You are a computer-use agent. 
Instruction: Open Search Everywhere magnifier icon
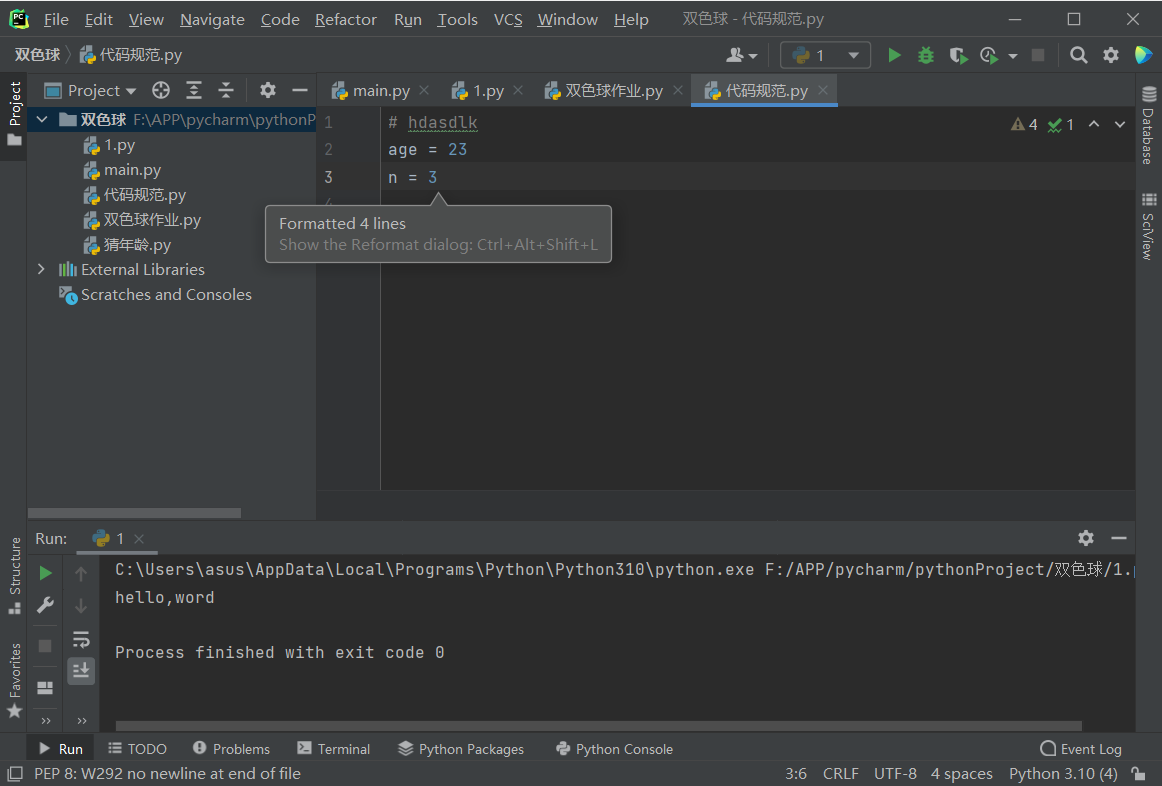click(1079, 55)
